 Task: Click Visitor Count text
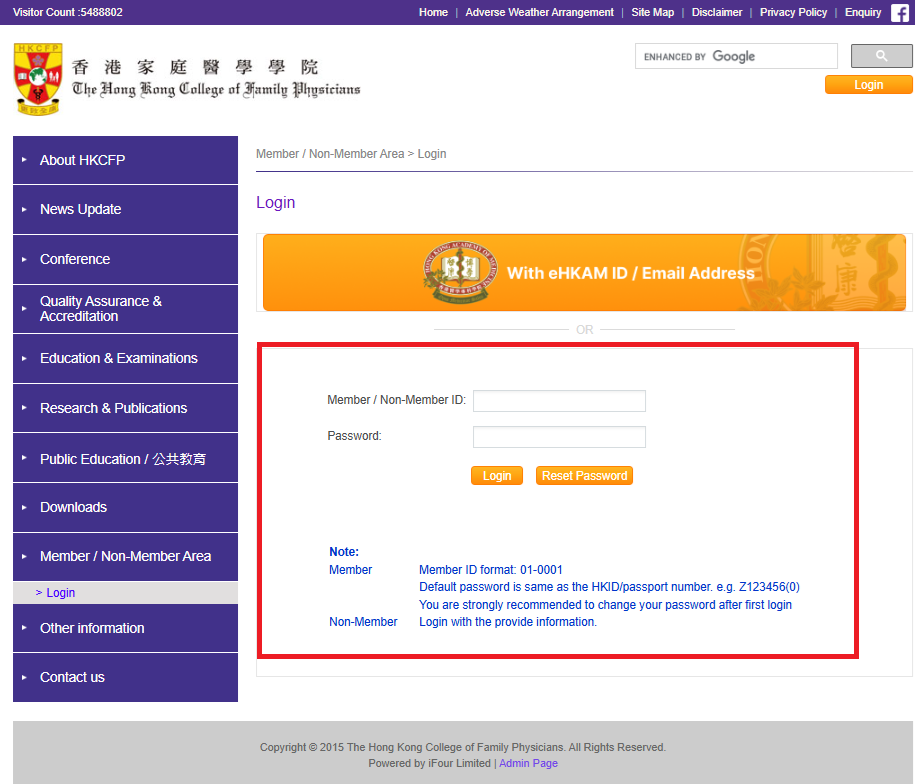68,12
